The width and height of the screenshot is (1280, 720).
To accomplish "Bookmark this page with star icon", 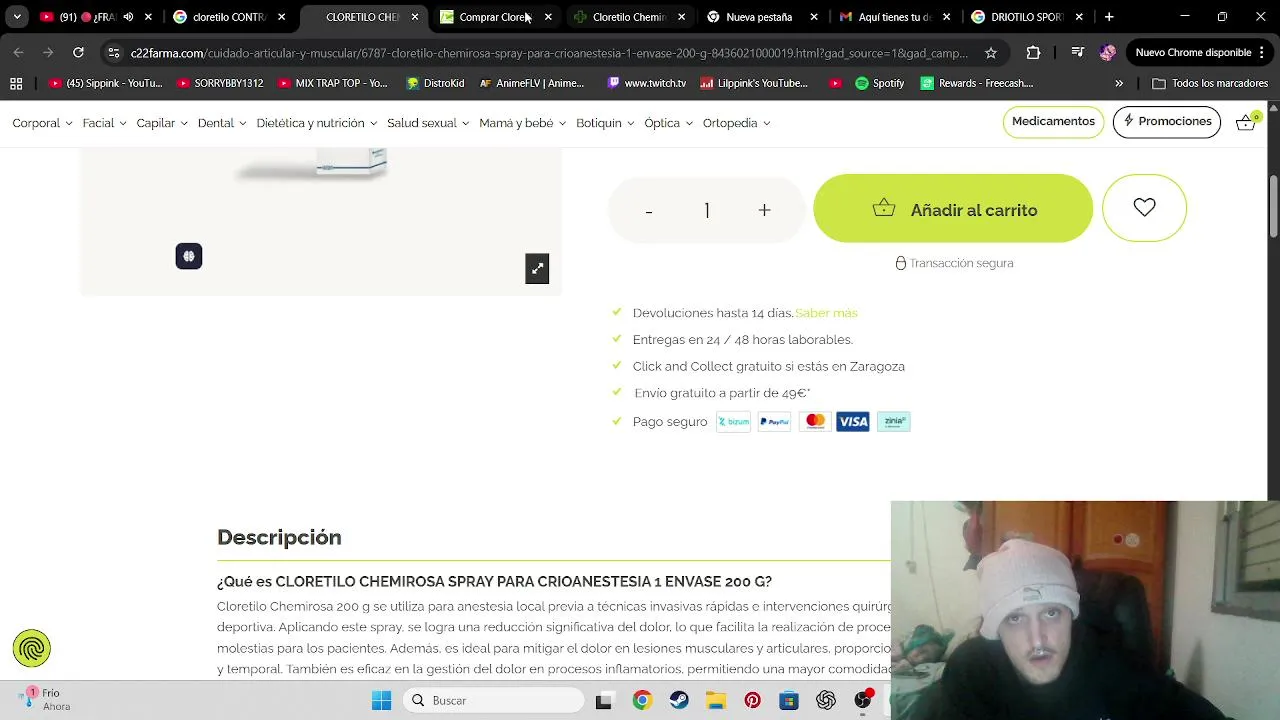I will (x=990, y=53).
